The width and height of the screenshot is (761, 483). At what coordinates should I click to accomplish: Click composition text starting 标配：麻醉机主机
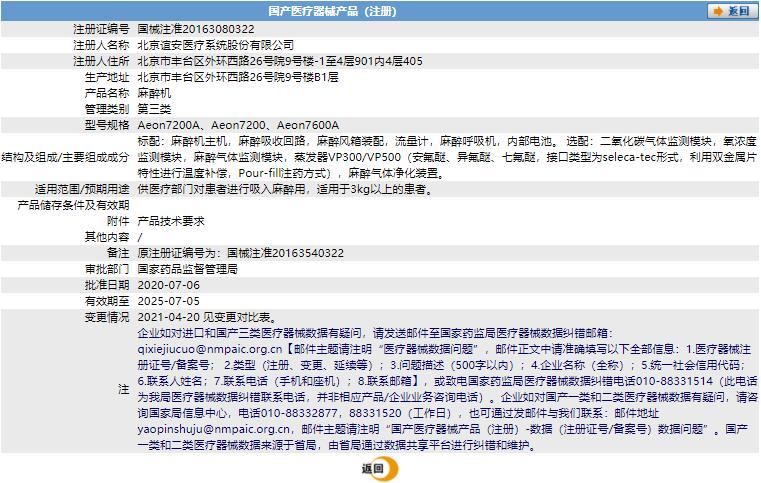pos(447,157)
